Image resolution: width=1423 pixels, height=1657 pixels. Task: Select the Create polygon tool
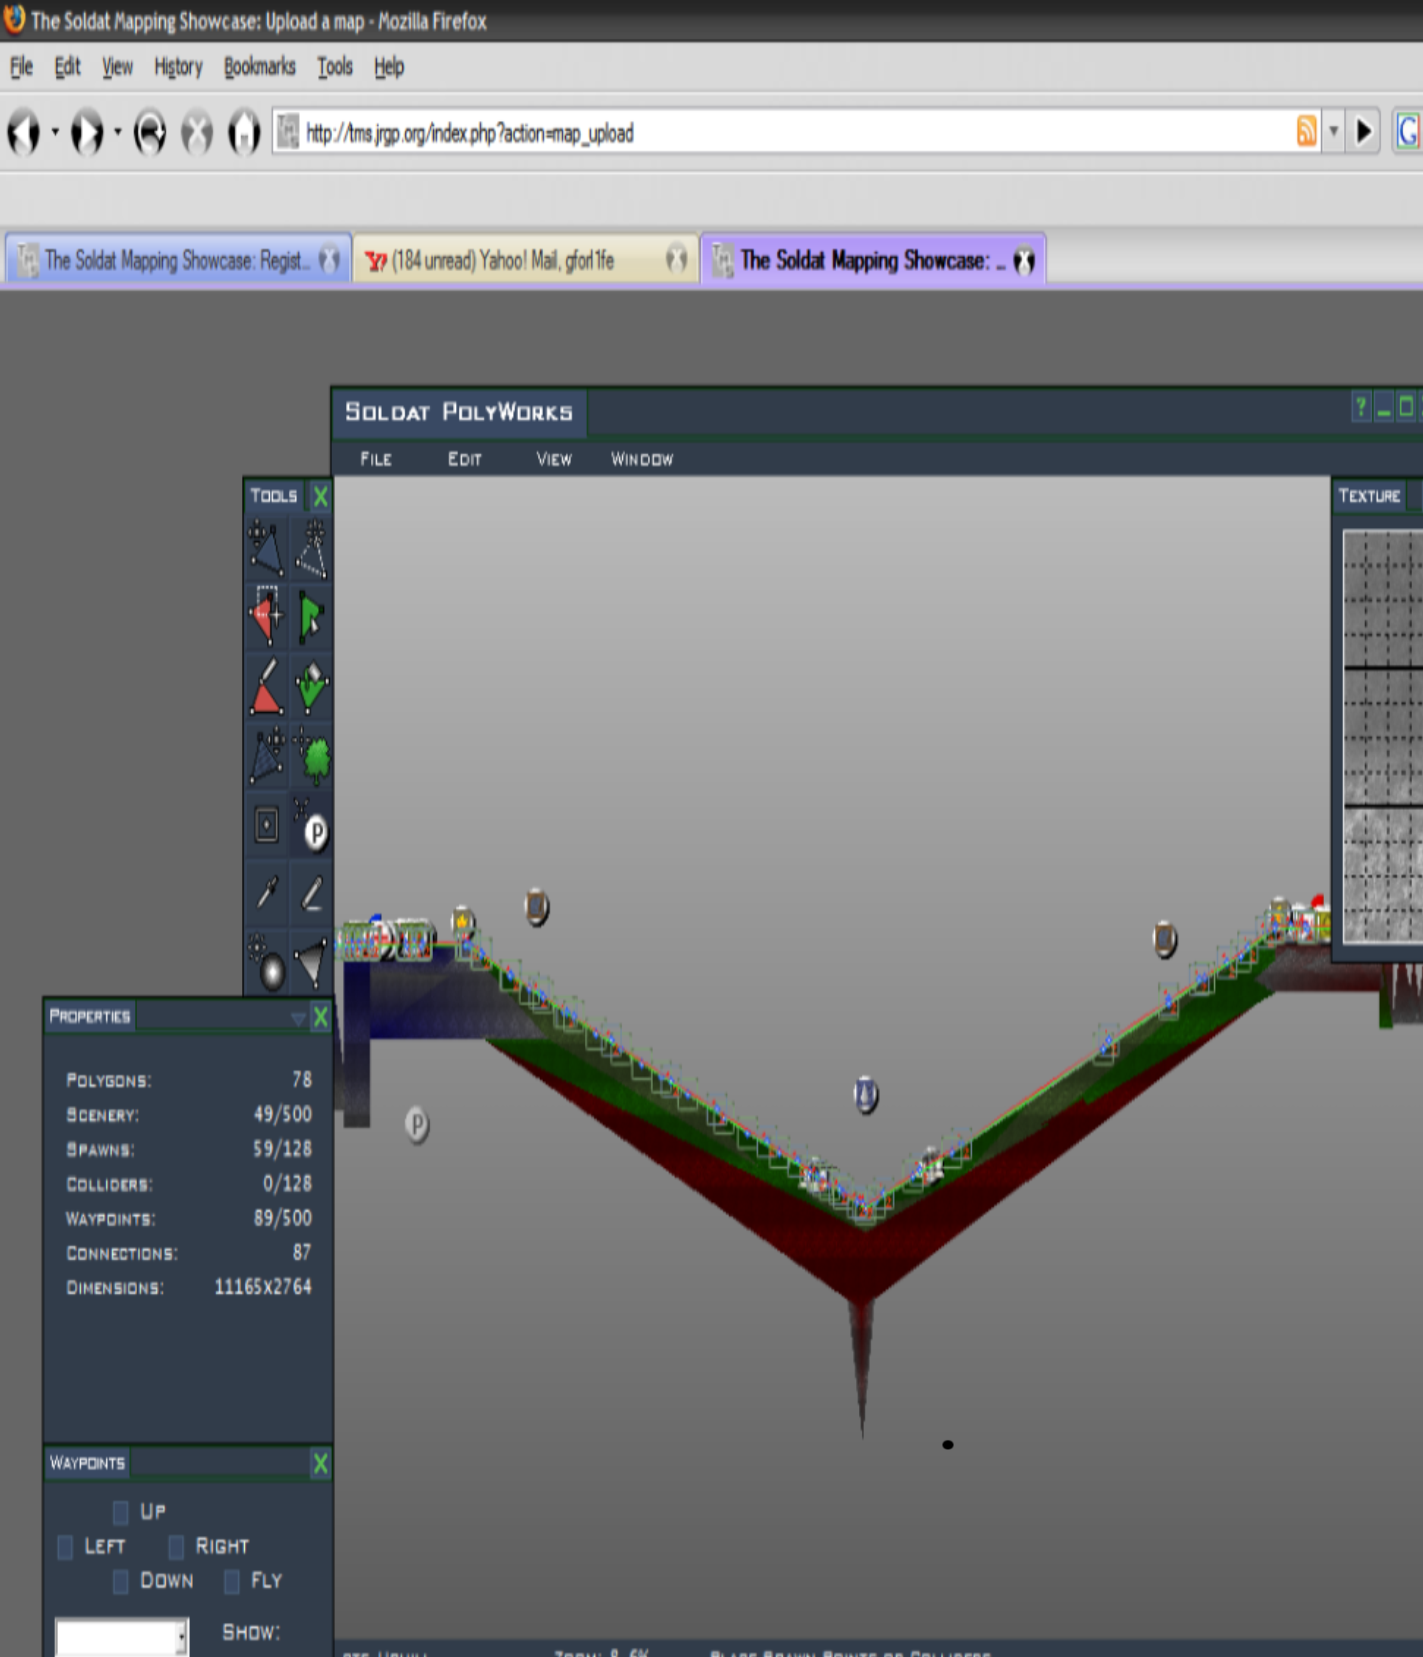click(312, 547)
